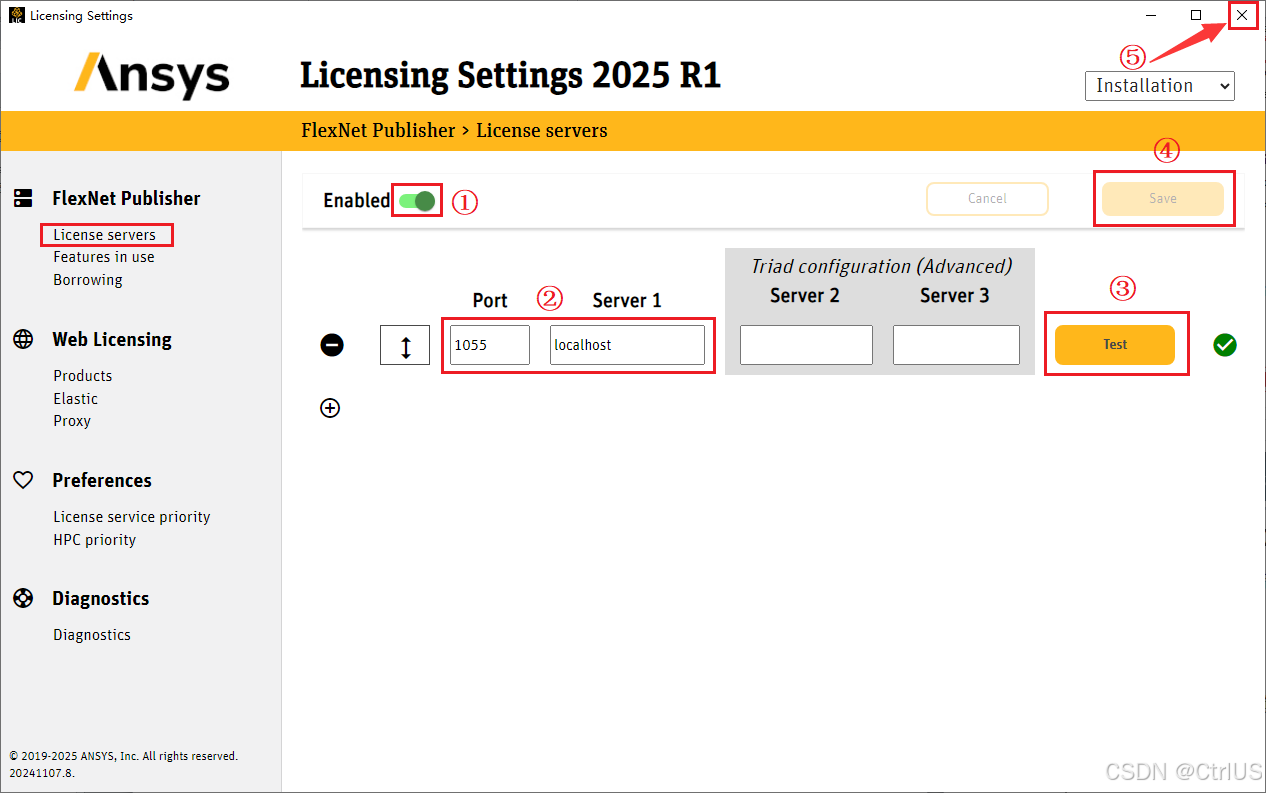Image resolution: width=1266 pixels, height=793 pixels.
Task: Click the Port field showing 1055
Action: [490, 345]
